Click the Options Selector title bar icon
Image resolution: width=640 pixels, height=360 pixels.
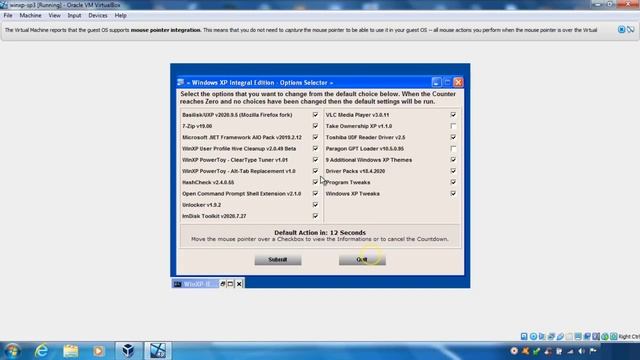tap(181, 82)
